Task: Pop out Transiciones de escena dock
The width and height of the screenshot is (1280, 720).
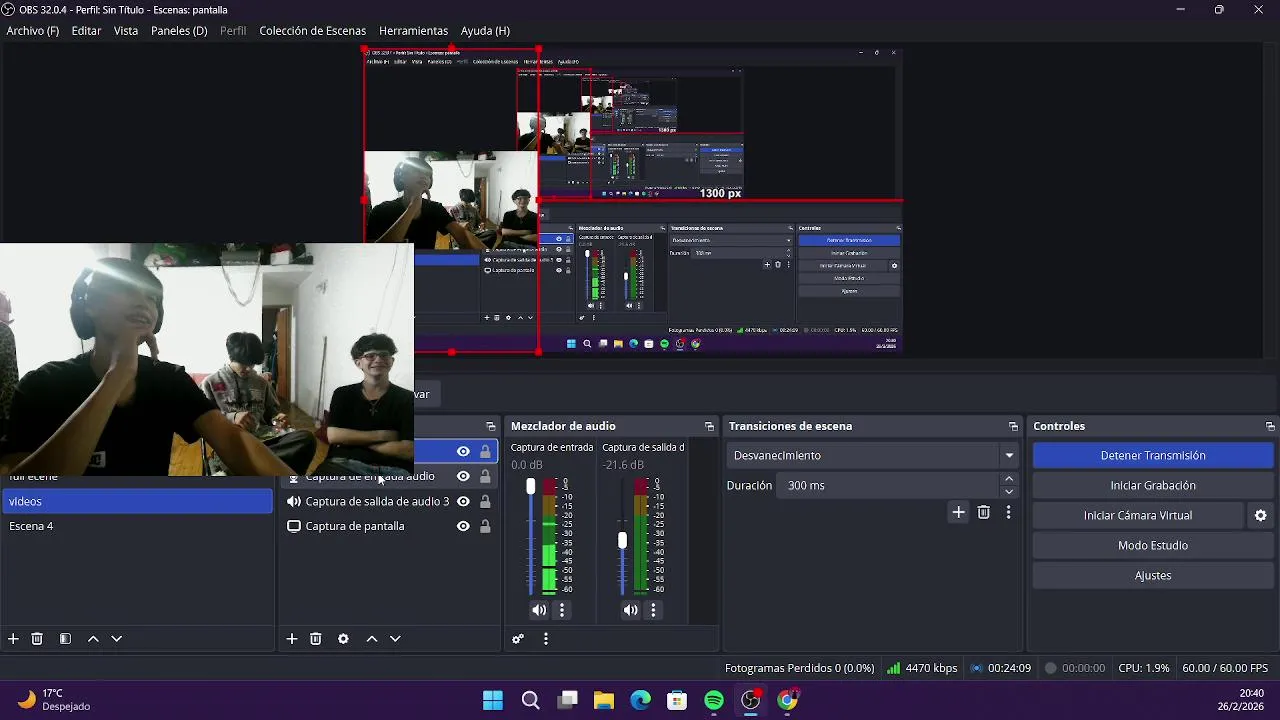Action: pyautogui.click(x=1013, y=426)
